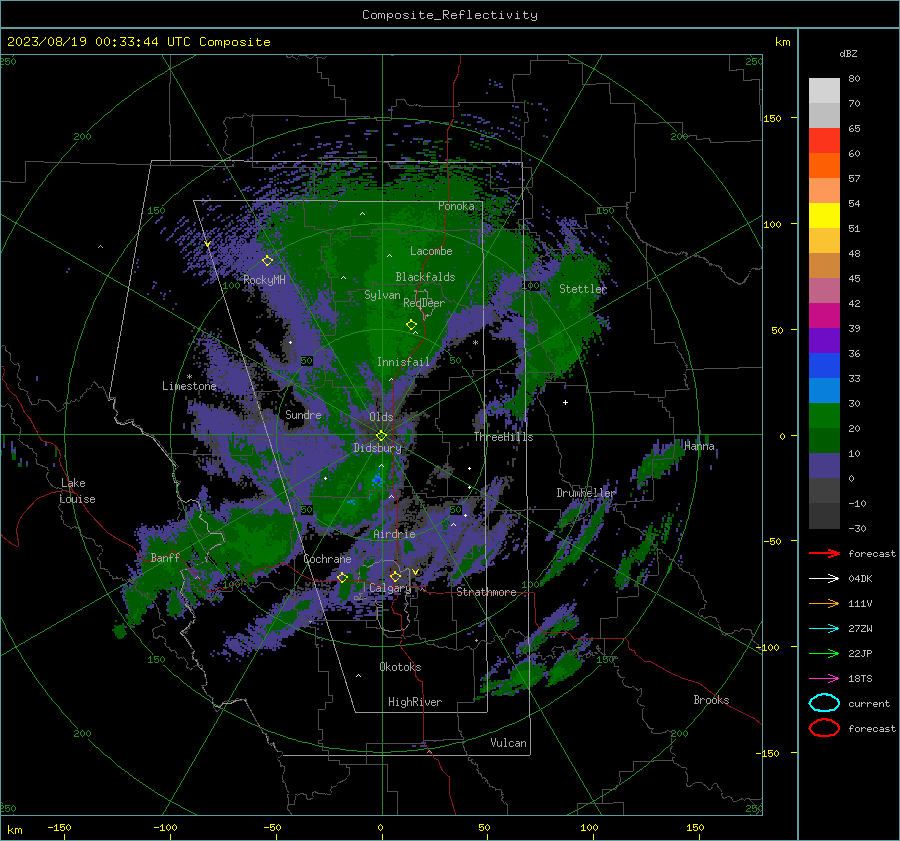The height and width of the screenshot is (841, 900).
Task: Select yellow diamond marker below RedDeer
Action: (411, 325)
